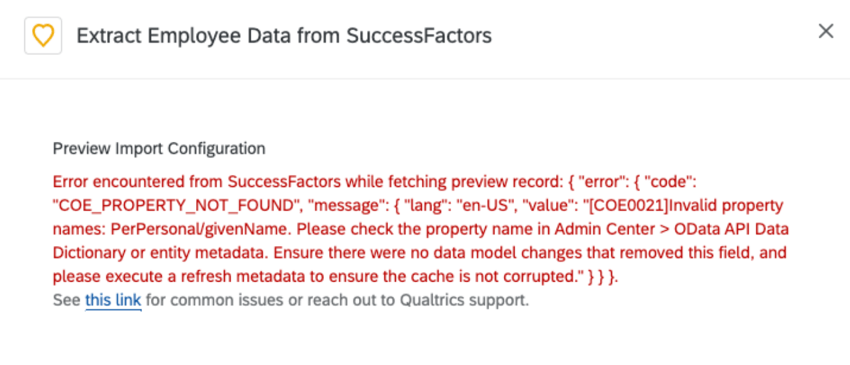850x365 pixels.
Task: Click the word SuccessFactors in the title
Action: pyautogui.click(x=419, y=36)
